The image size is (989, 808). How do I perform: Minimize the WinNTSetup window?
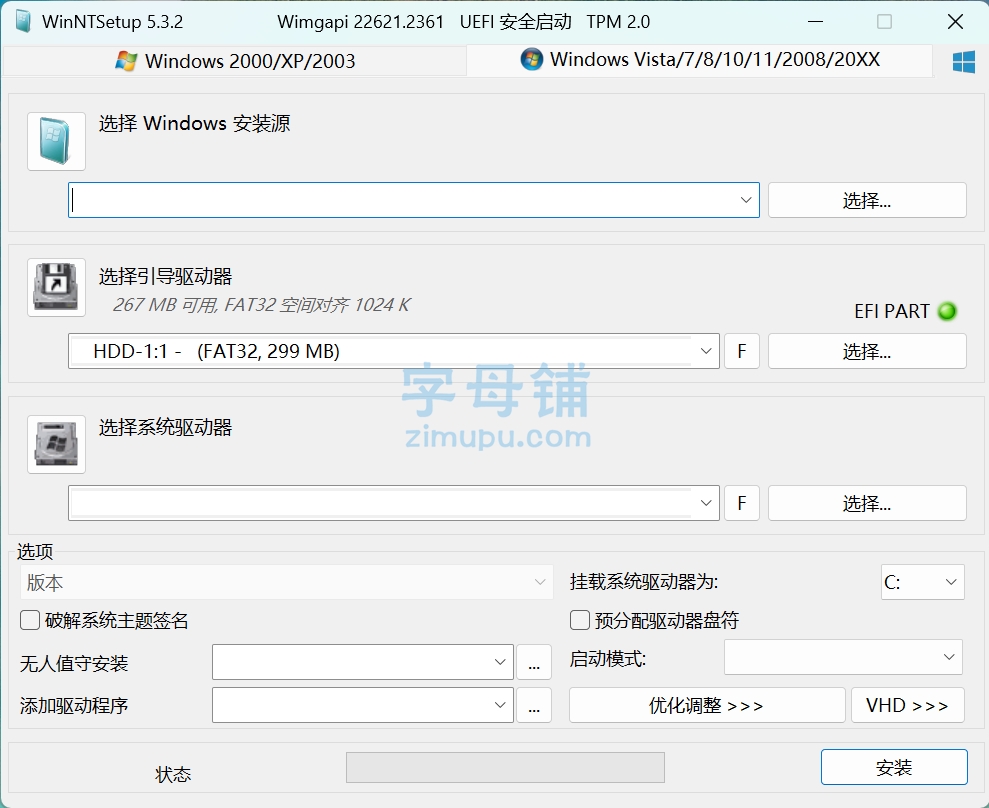[815, 21]
